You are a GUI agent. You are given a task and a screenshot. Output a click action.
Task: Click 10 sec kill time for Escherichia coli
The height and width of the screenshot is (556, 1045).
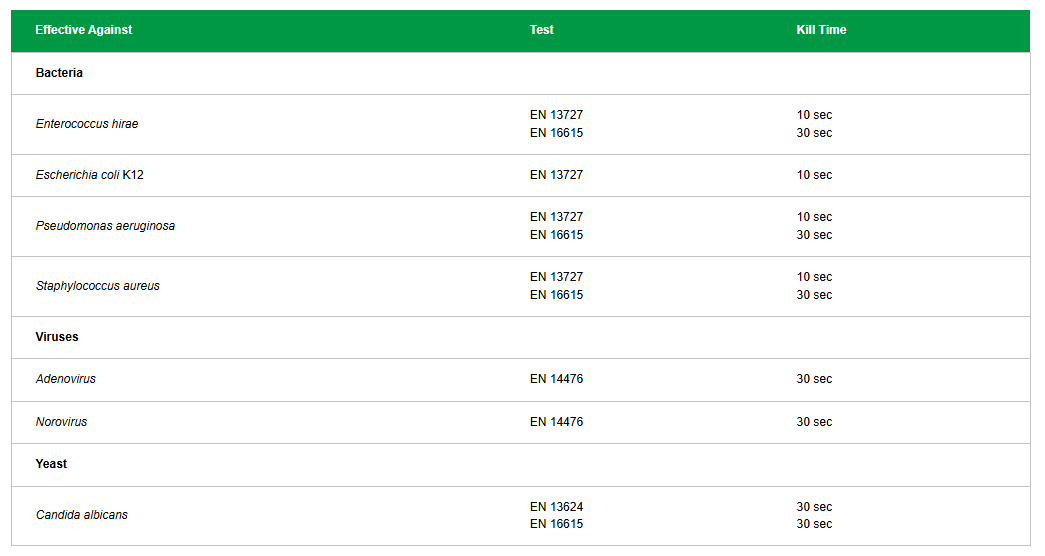(814, 175)
